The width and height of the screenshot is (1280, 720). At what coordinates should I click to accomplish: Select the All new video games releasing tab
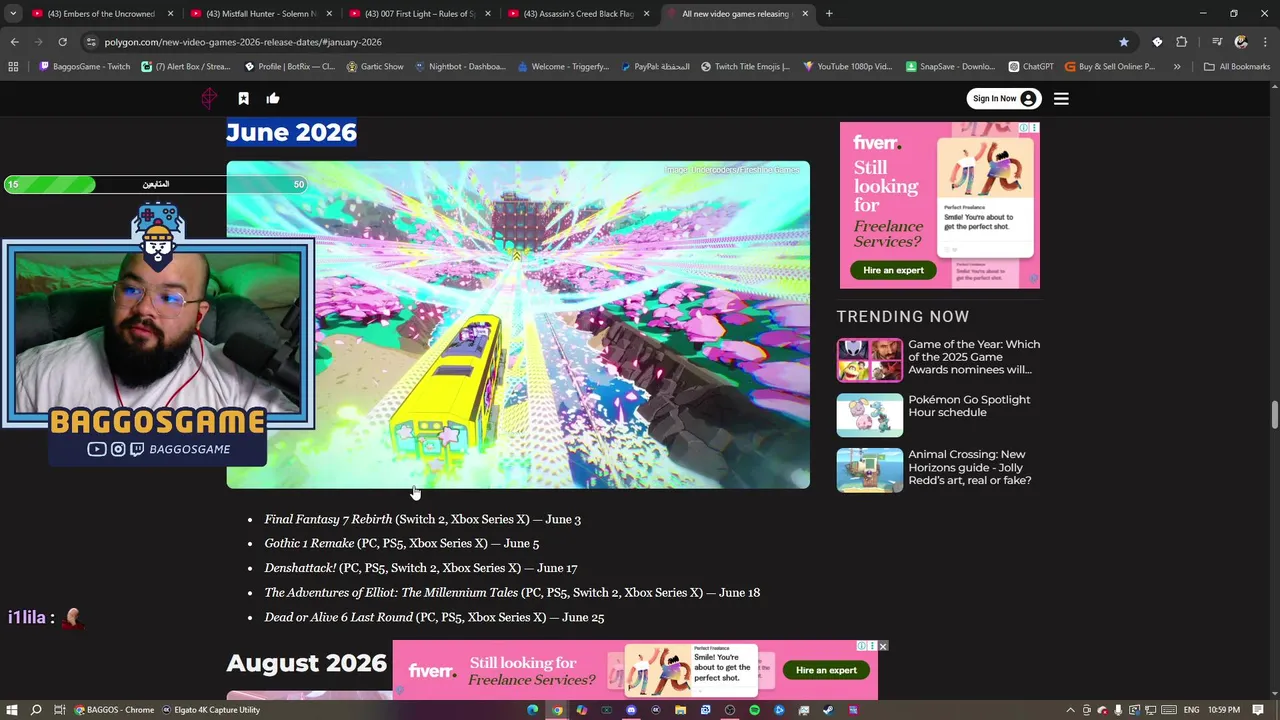(x=738, y=14)
